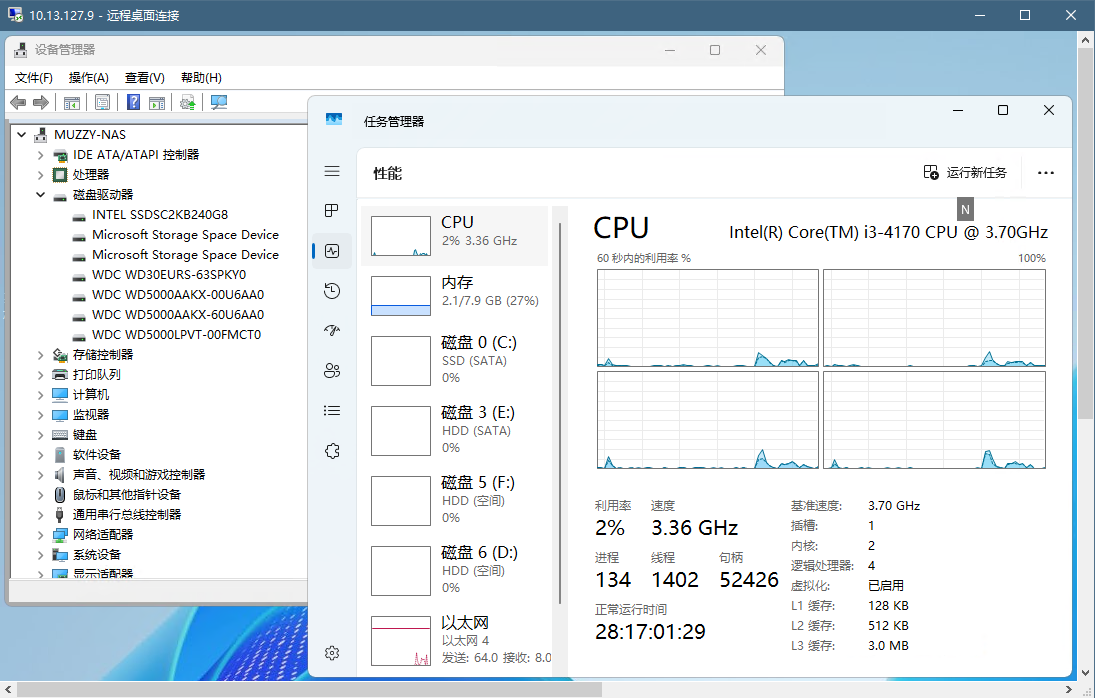Open the three-dot more options button
This screenshot has width=1095, height=698.
(1046, 173)
